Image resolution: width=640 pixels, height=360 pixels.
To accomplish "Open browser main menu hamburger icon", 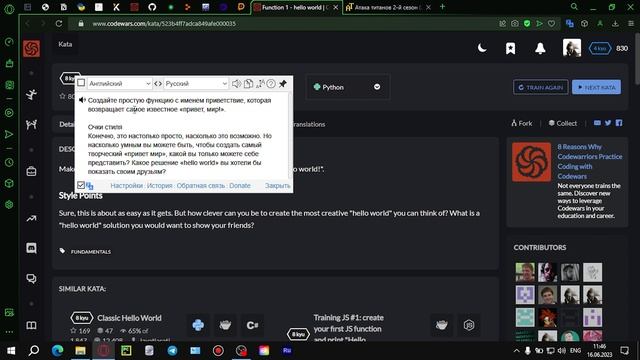I will (630, 24).
